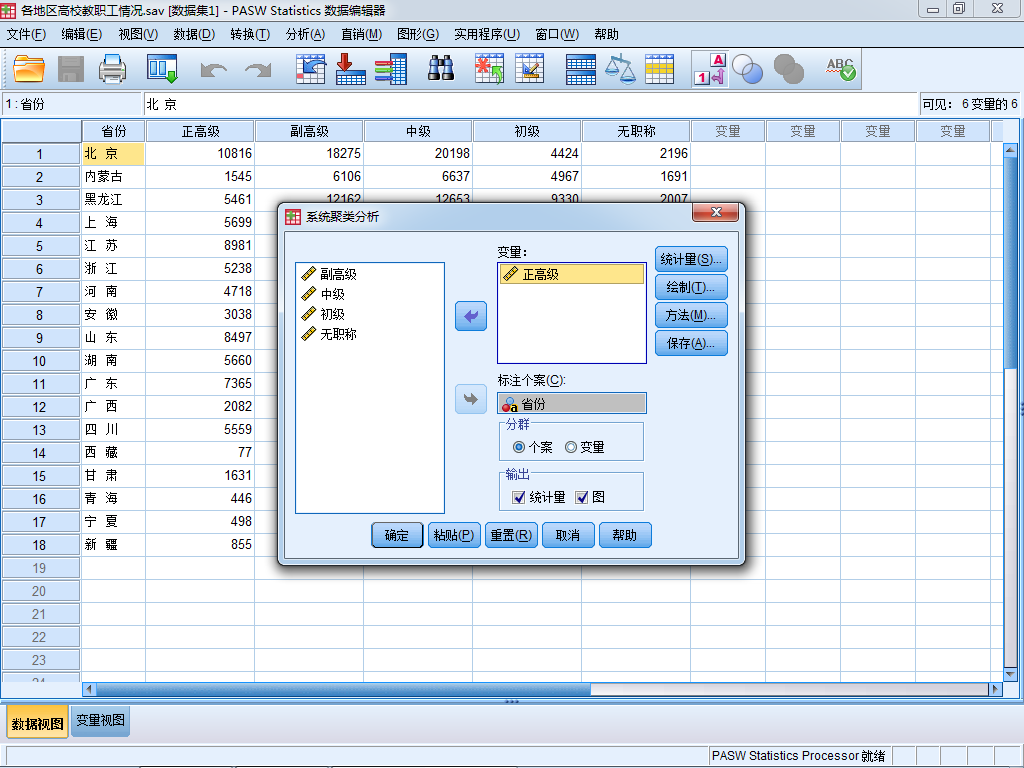The height and width of the screenshot is (768, 1024).
Task: Select 个案 radio button in 分群
Action: click(519, 447)
